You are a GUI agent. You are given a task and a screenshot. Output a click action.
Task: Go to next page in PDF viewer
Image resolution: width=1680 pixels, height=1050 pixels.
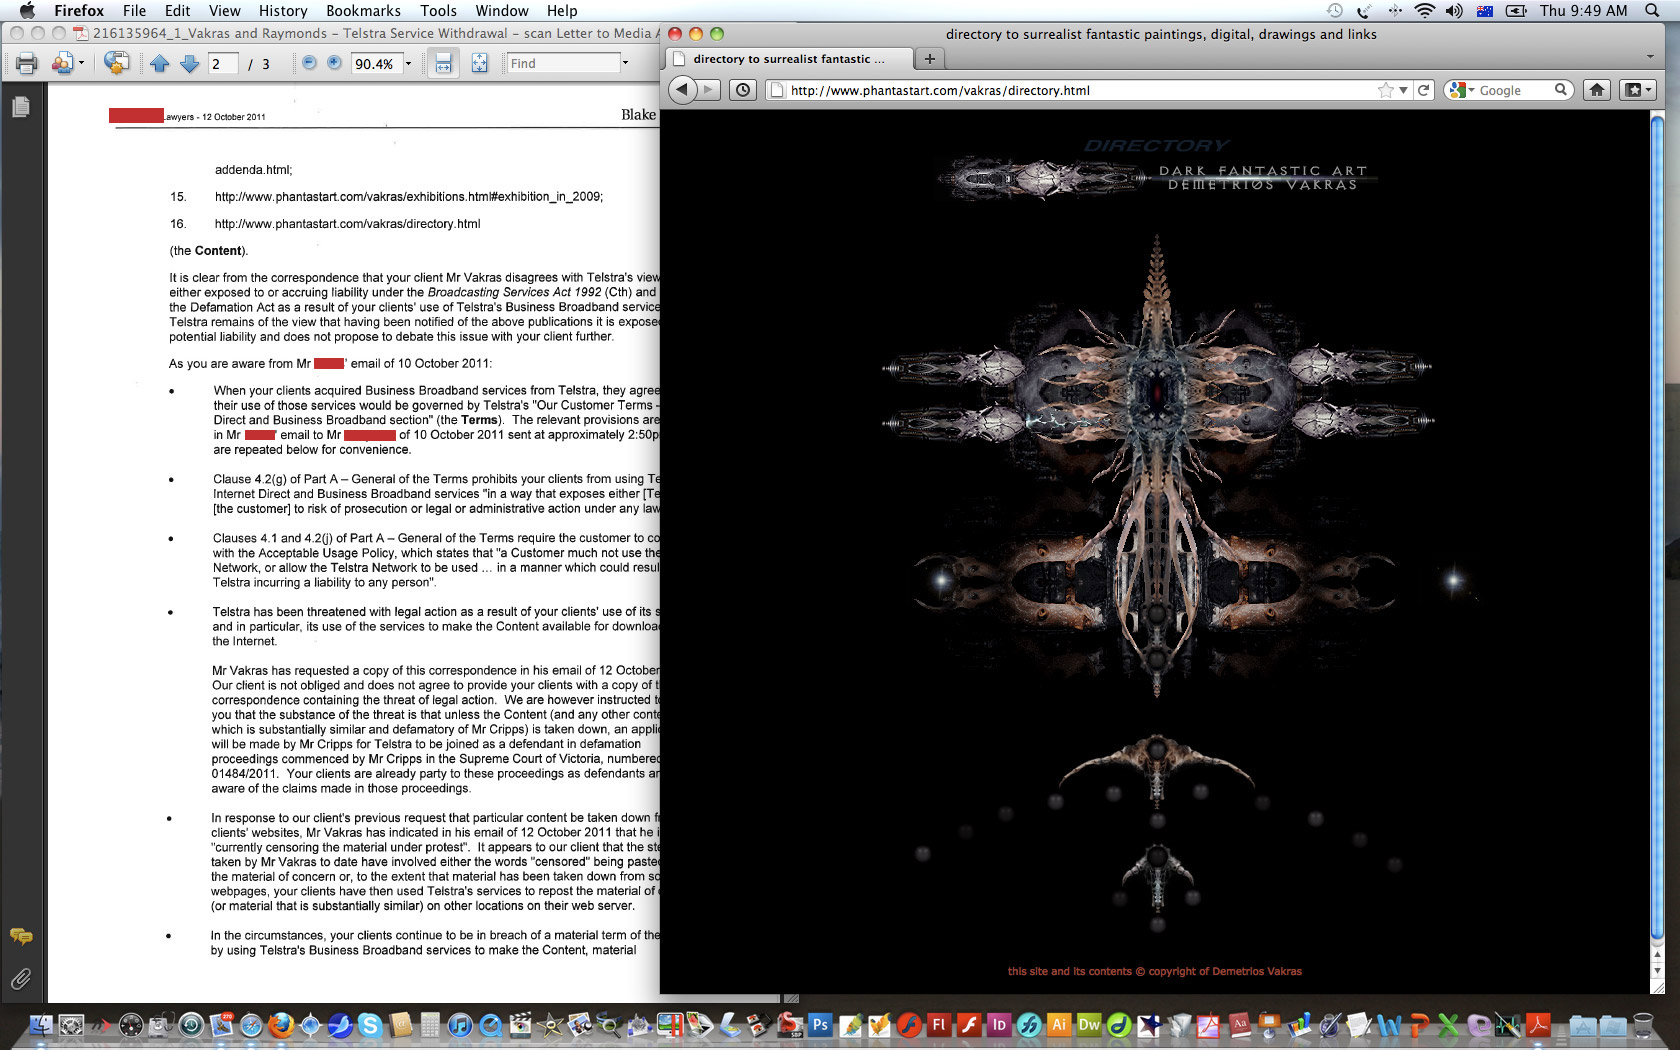coord(190,64)
